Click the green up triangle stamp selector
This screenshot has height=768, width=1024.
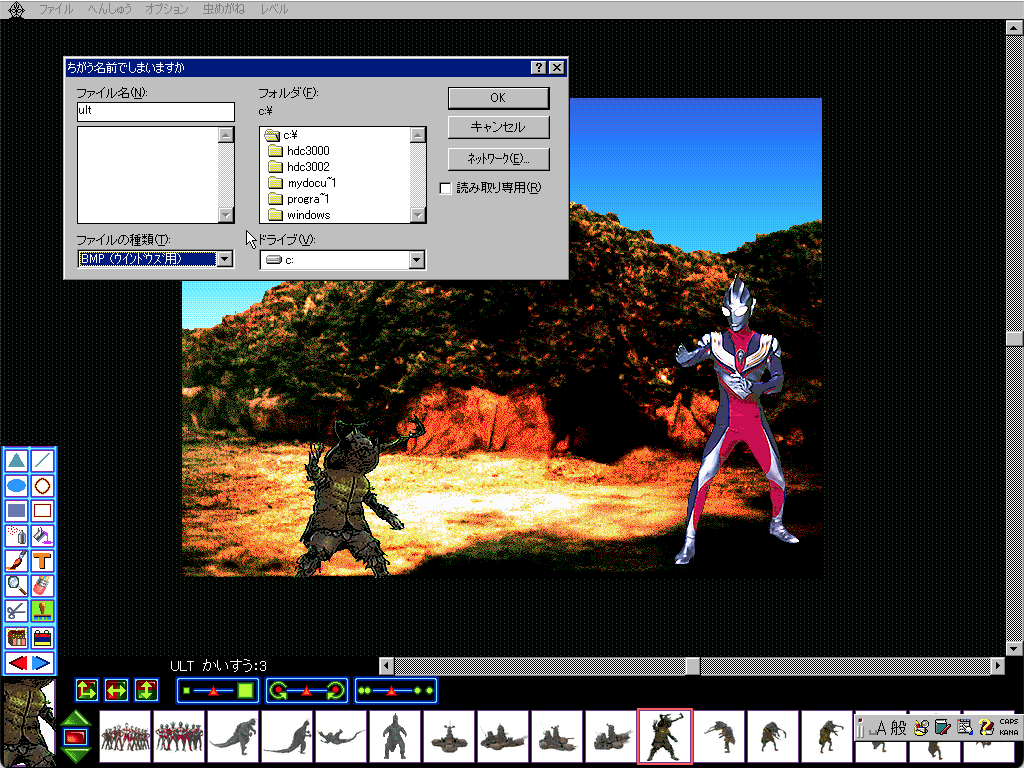coord(76,719)
